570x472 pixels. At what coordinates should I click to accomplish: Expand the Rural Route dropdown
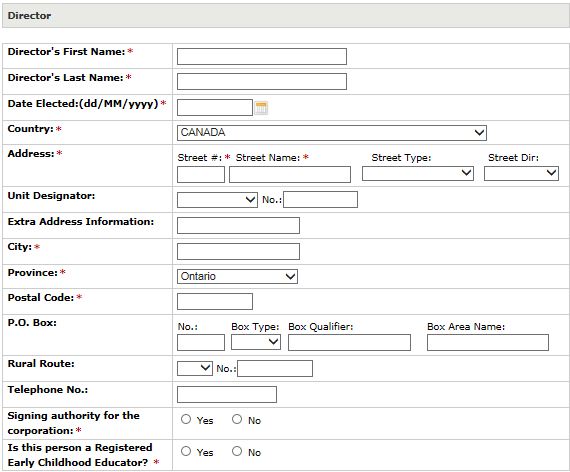click(x=195, y=368)
